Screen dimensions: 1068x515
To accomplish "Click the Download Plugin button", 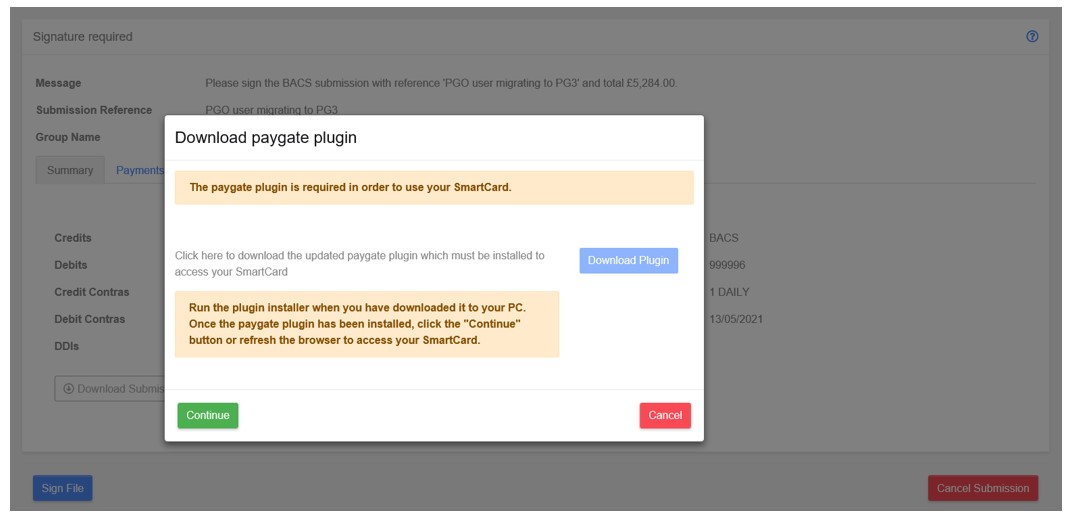I will click(629, 260).
